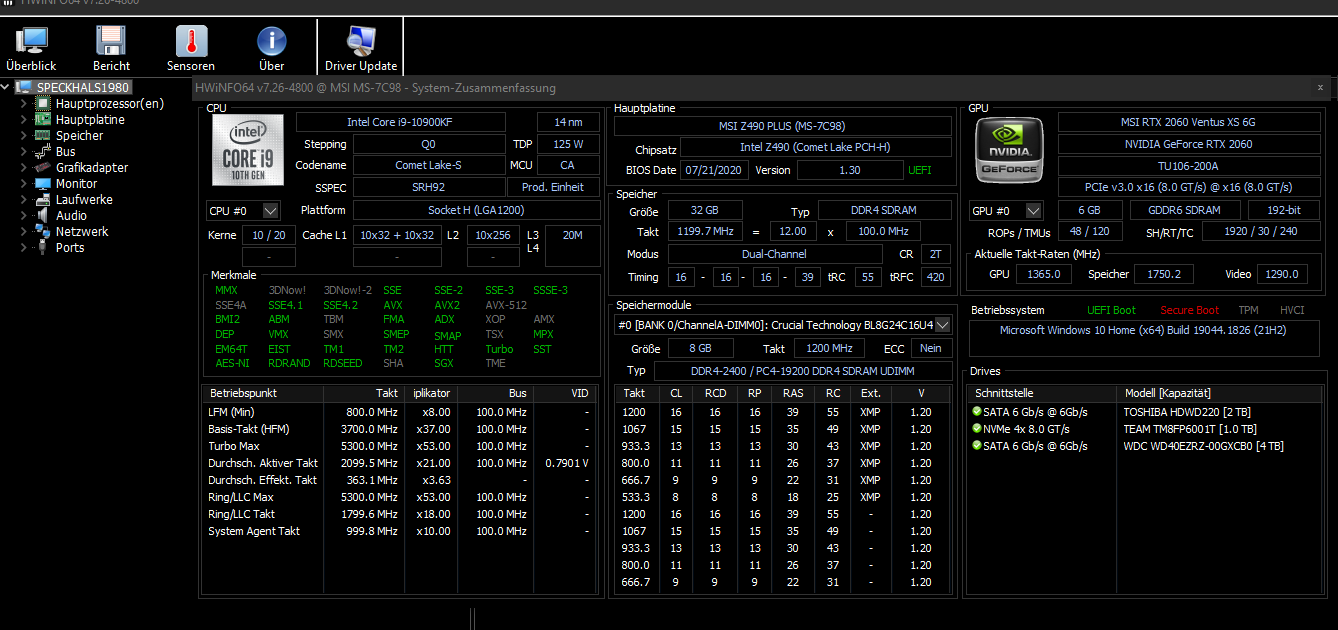
Task: Click the Schnittstelle column header
Action: pos(1043,393)
